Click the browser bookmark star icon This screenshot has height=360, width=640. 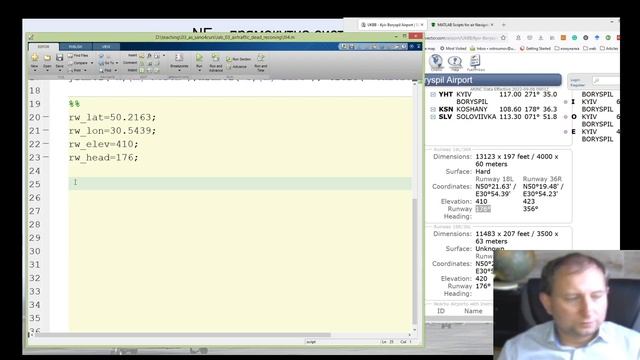click(x=503, y=38)
